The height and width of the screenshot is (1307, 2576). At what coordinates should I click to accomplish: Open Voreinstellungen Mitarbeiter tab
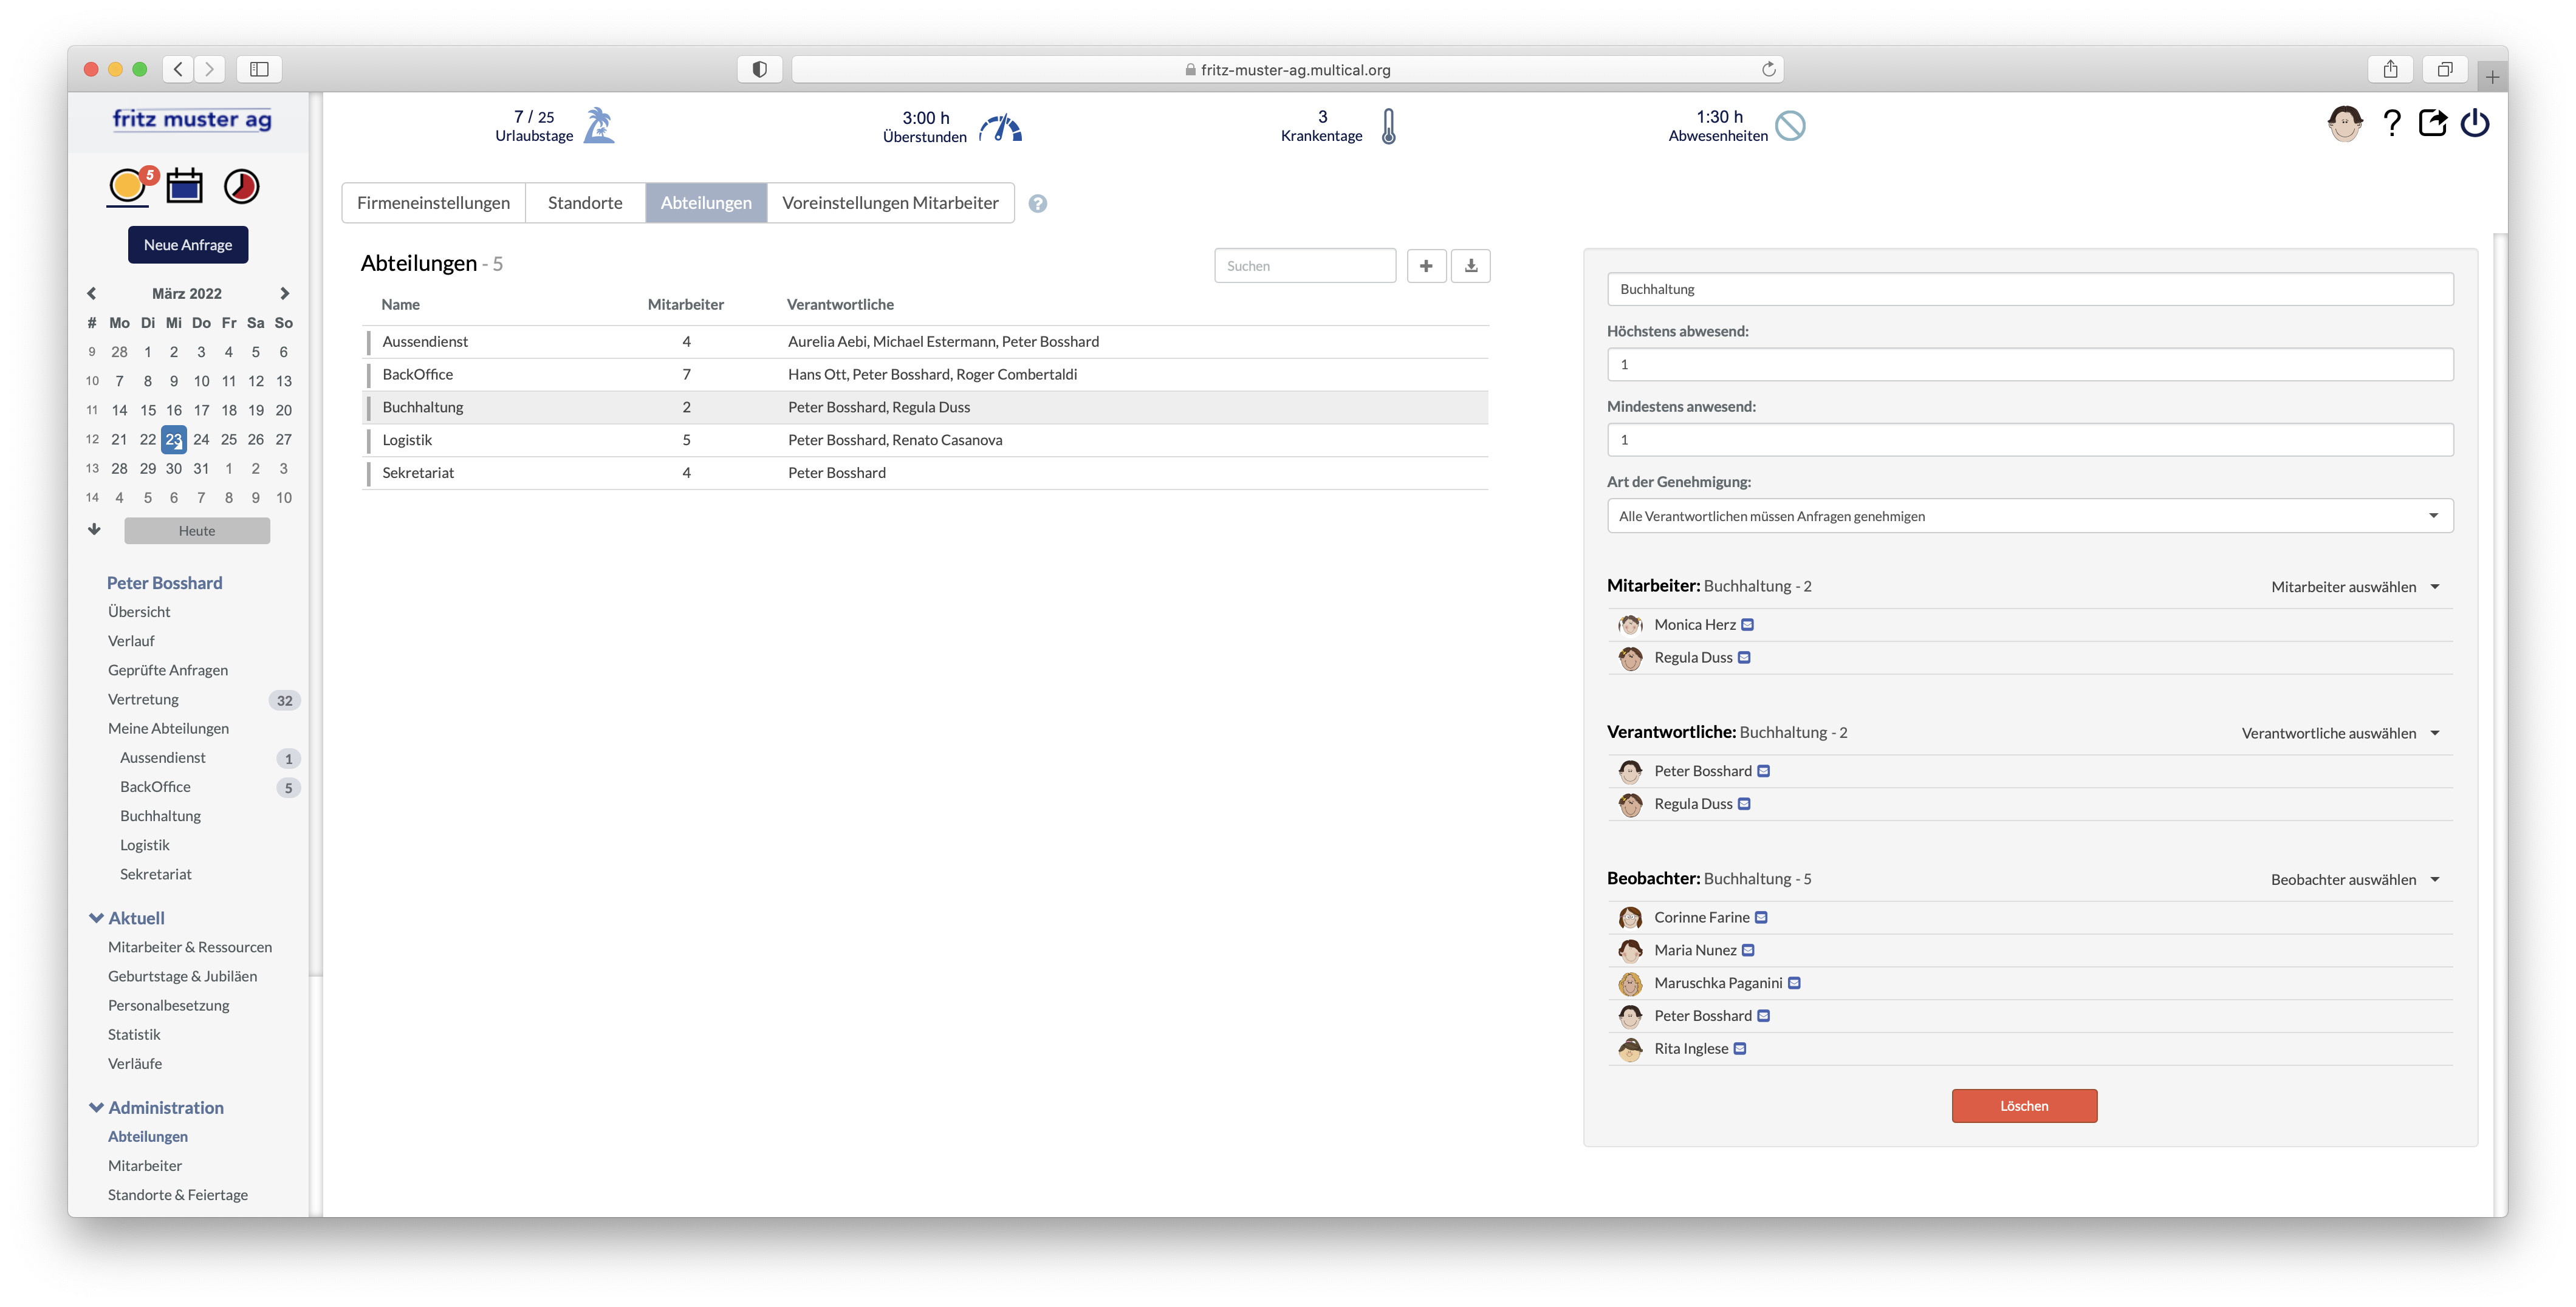[890, 203]
